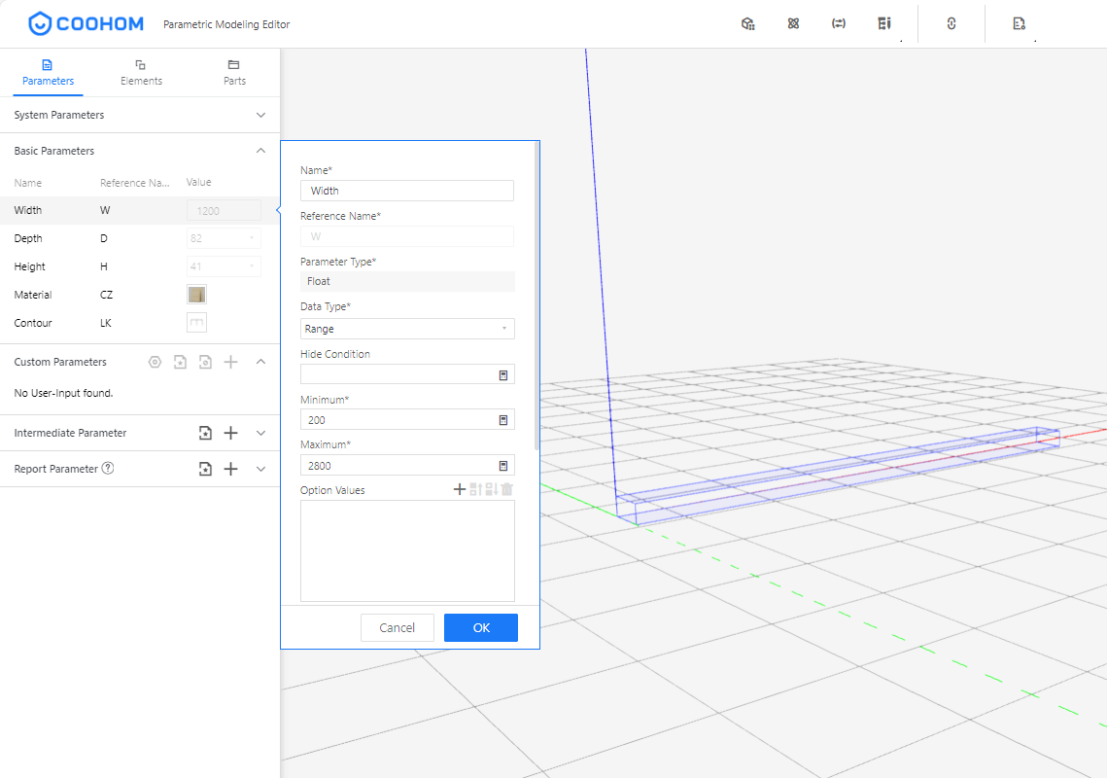The width and height of the screenshot is (1108, 778).
Task: Click OK to confirm parameter settings
Action: [481, 628]
